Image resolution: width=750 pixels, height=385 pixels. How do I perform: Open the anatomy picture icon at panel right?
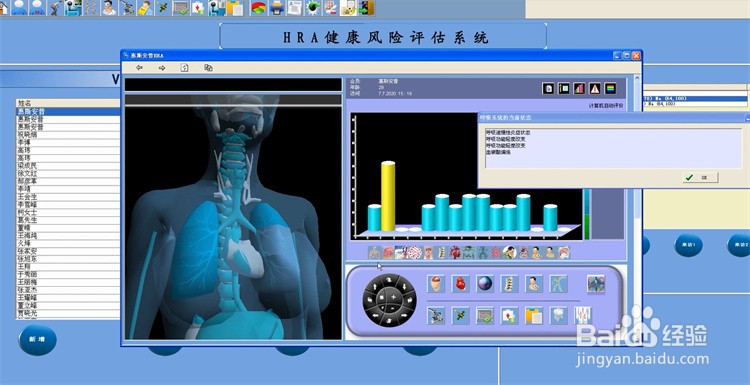(x=596, y=284)
